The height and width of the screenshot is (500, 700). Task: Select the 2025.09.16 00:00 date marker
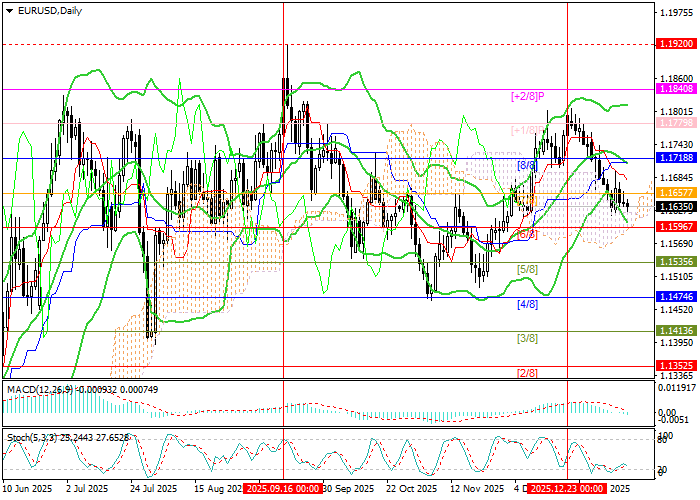283,489
